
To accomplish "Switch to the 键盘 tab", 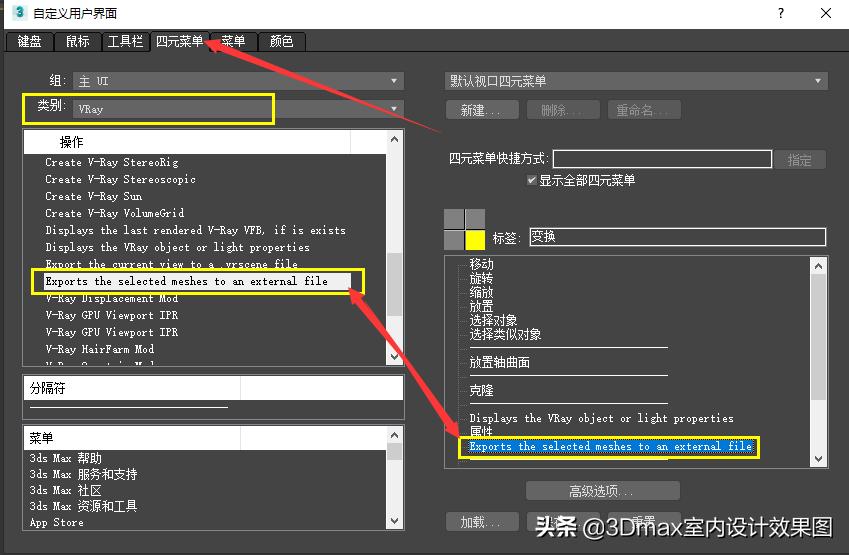I will [x=29, y=42].
